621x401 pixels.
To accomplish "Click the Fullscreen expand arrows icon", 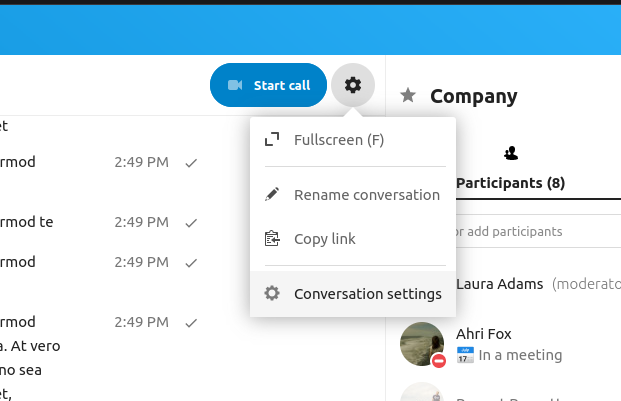I will (271, 140).
